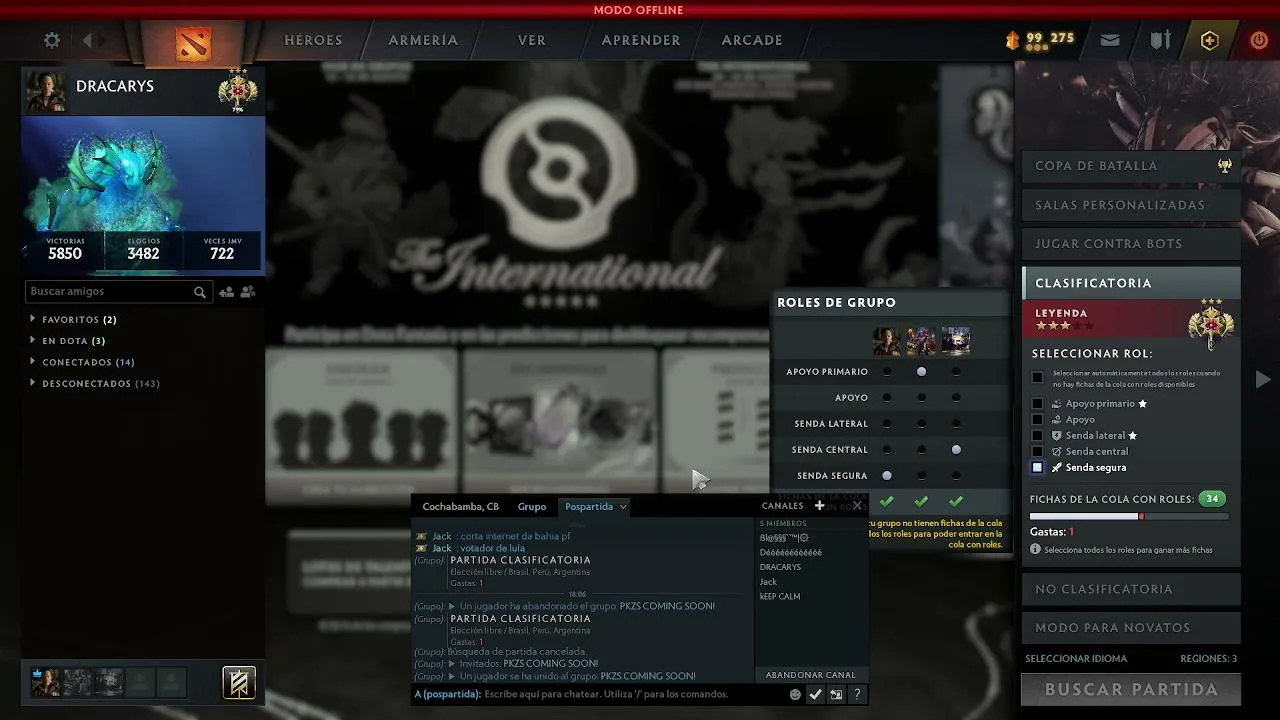
Task: Check the Apoyo role checkbox
Action: click(1037, 420)
